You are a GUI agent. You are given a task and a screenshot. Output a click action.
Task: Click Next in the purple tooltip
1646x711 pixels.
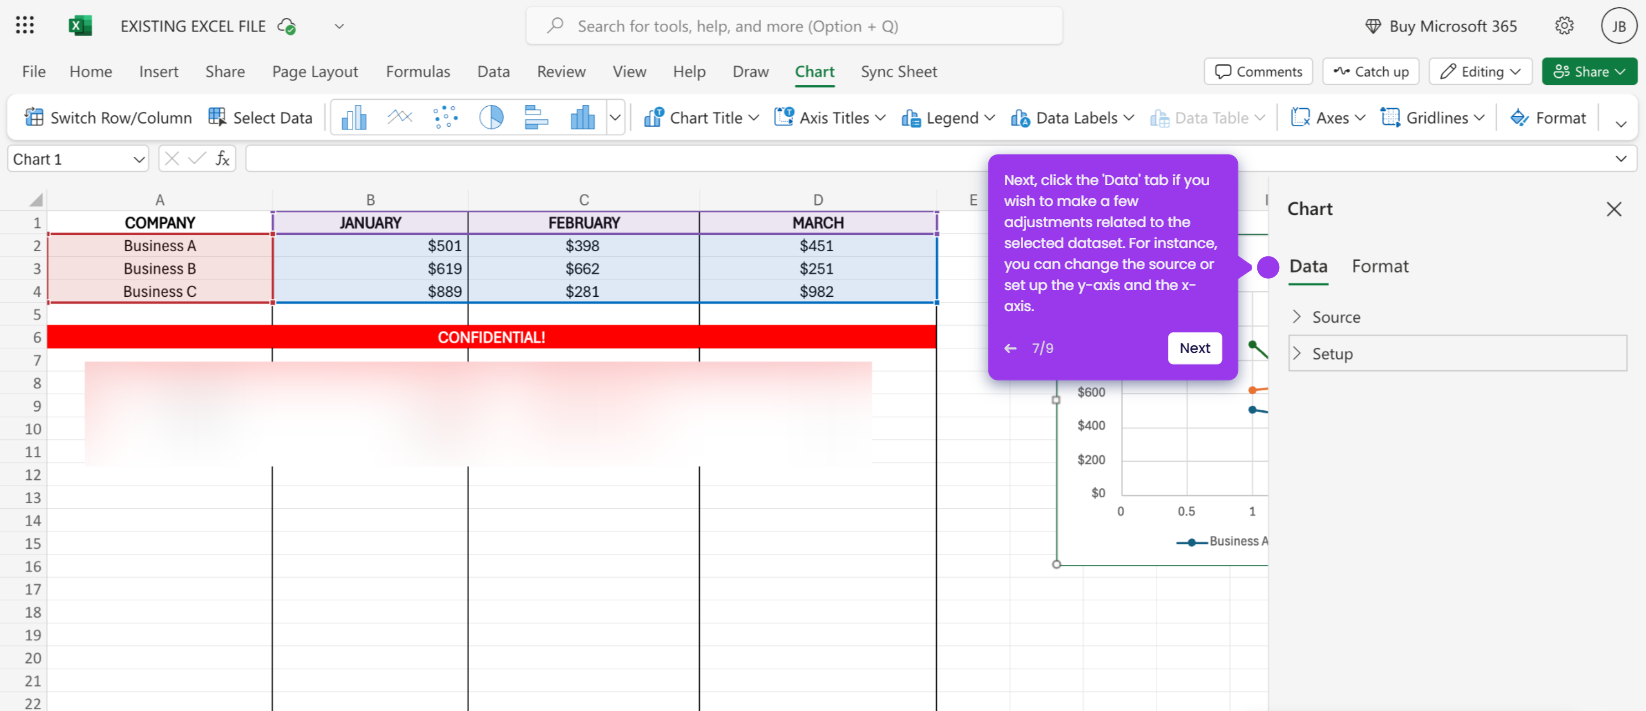1195,348
